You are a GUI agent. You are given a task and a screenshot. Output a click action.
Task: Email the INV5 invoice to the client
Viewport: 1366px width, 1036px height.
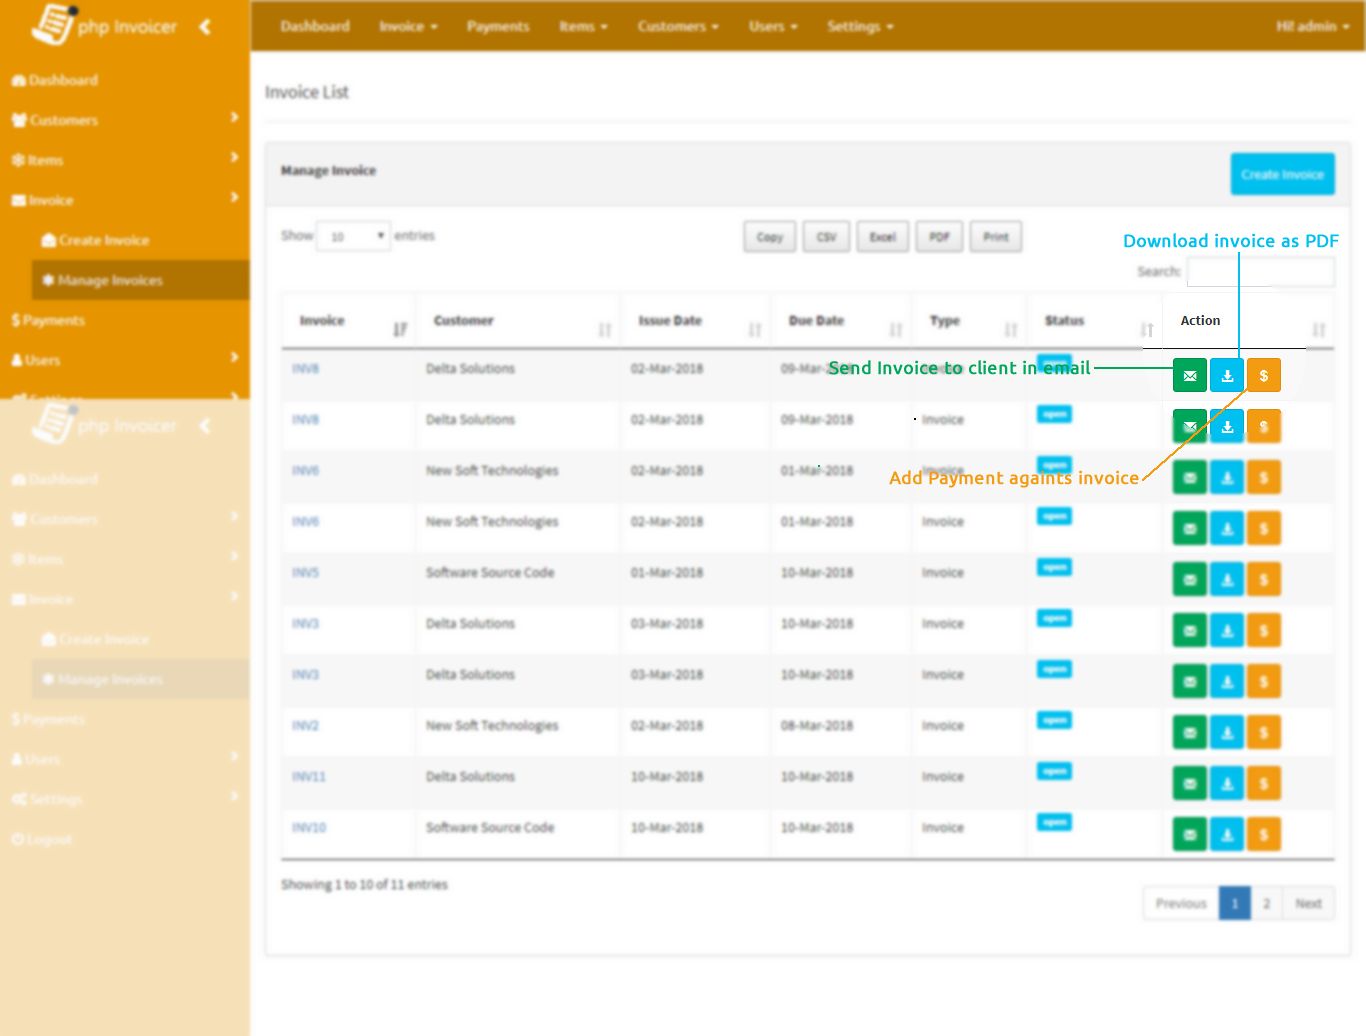tap(1189, 580)
